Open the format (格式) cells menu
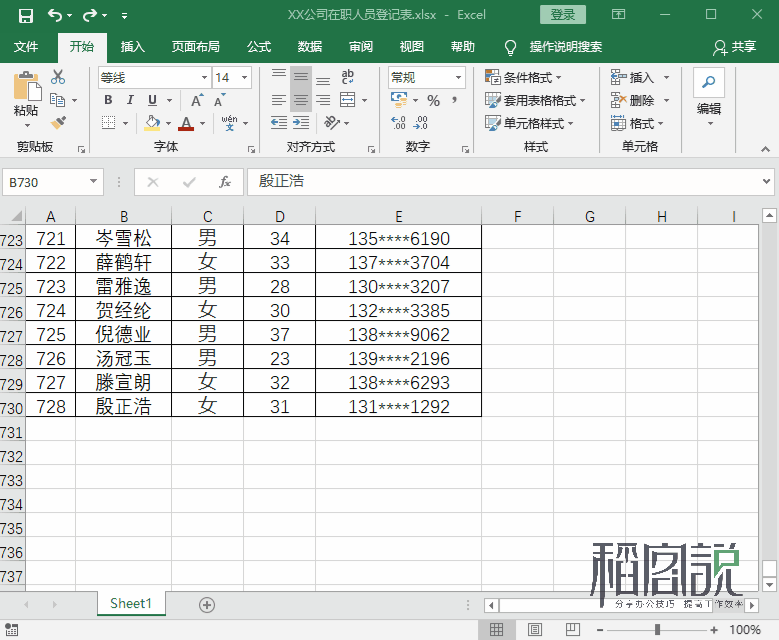 637,123
